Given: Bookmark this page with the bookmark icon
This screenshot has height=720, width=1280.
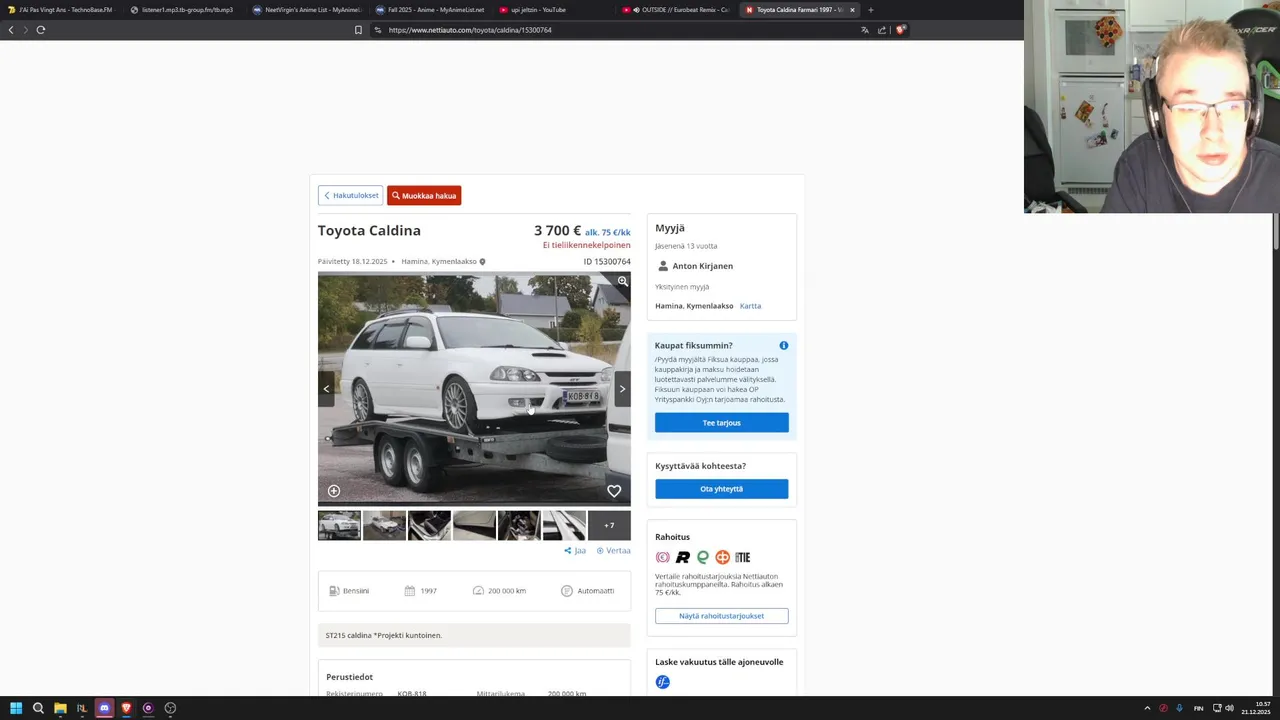Looking at the screenshot, I should tap(358, 30).
